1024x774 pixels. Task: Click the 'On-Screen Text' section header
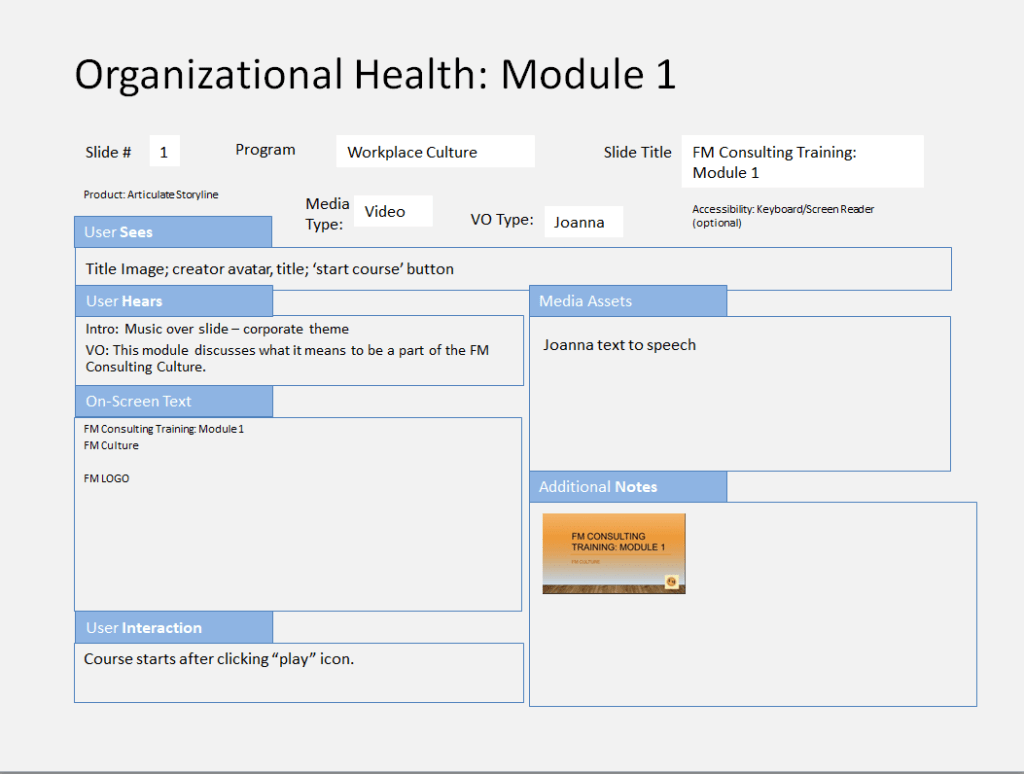(x=173, y=401)
